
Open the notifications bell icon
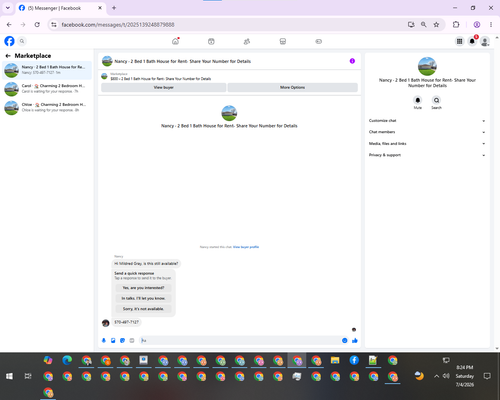[472, 41]
